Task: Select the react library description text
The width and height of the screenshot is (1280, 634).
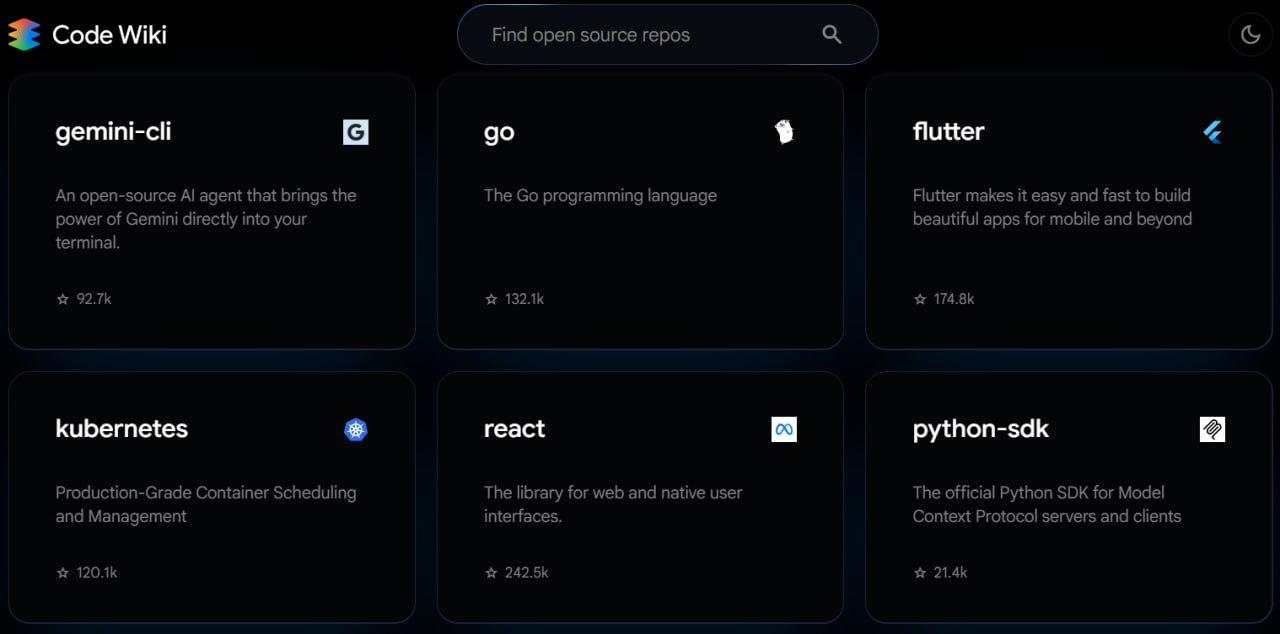Action: point(613,504)
